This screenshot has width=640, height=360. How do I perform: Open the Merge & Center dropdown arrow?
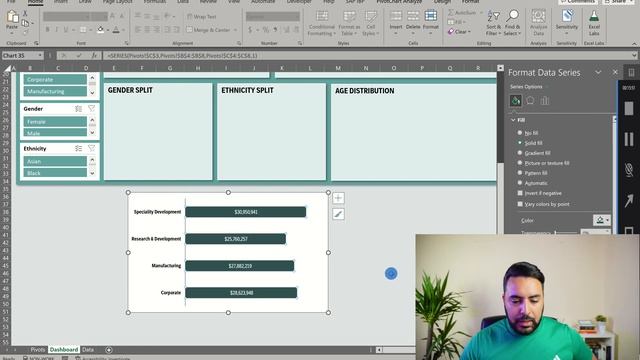(x=235, y=30)
